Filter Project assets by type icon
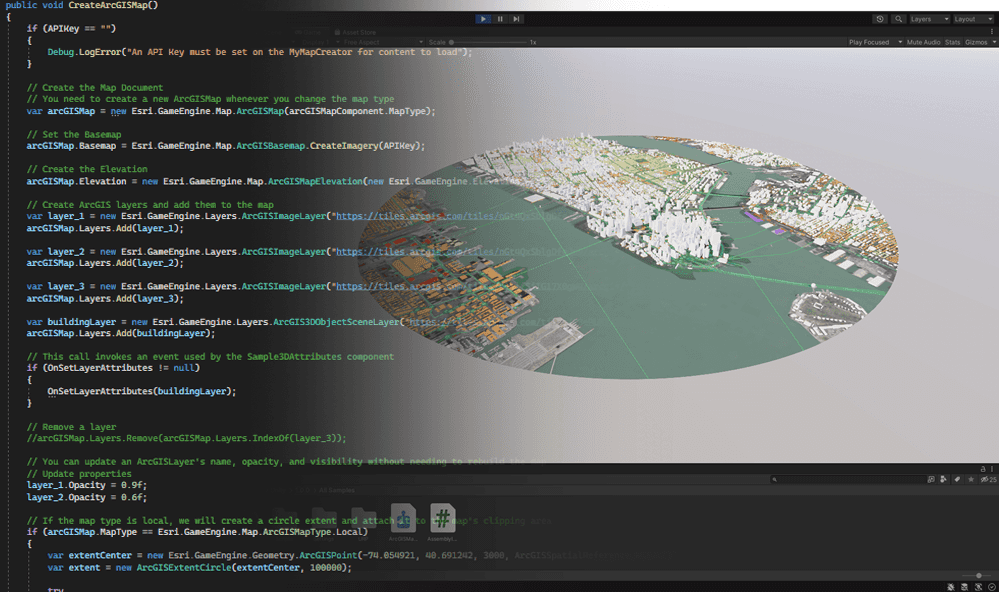999x592 pixels. click(944, 479)
